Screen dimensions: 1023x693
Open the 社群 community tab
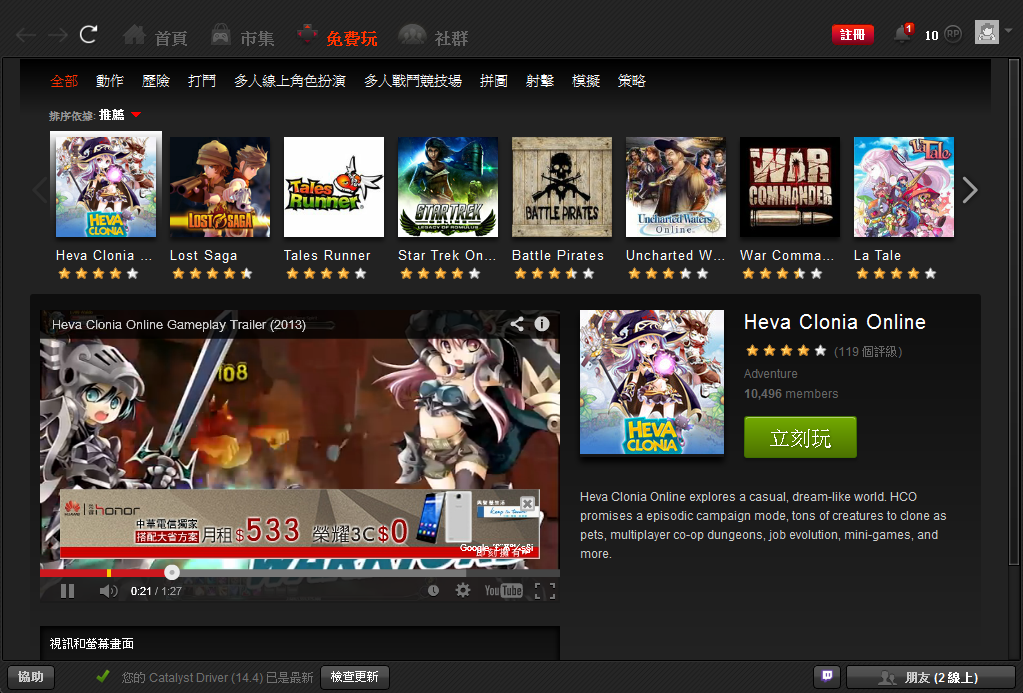(433, 37)
